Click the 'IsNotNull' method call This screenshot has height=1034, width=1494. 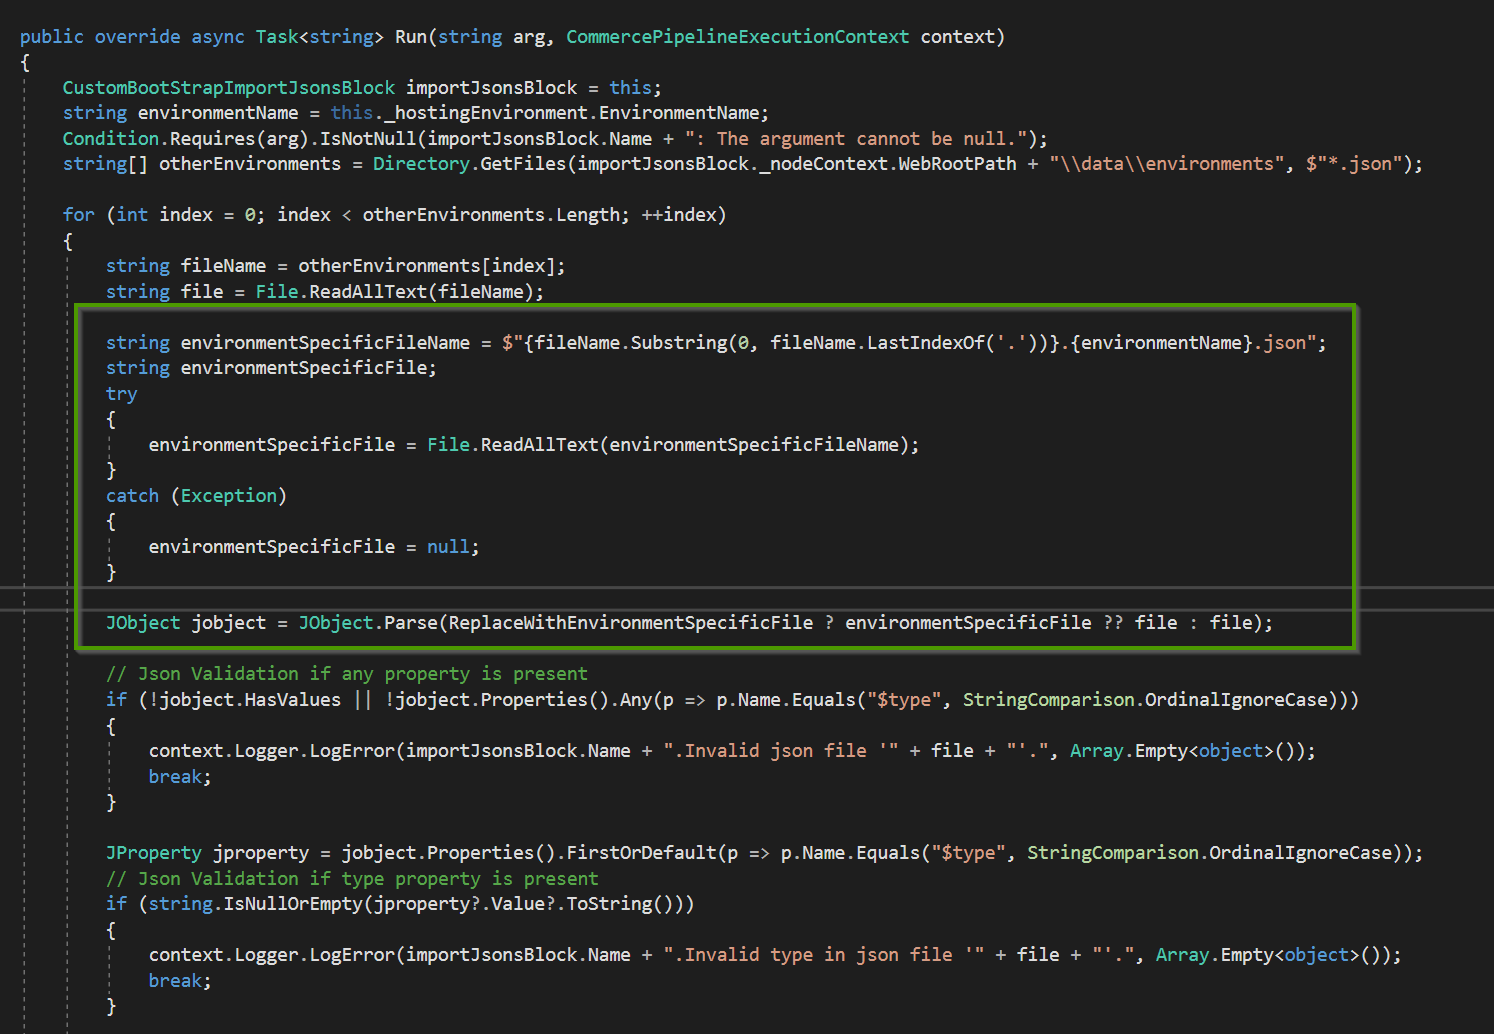368,139
